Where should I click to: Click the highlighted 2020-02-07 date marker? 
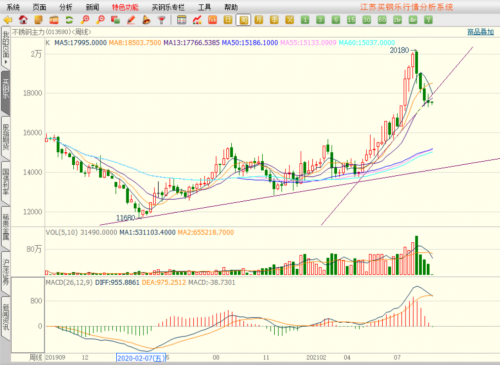click(x=141, y=358)
